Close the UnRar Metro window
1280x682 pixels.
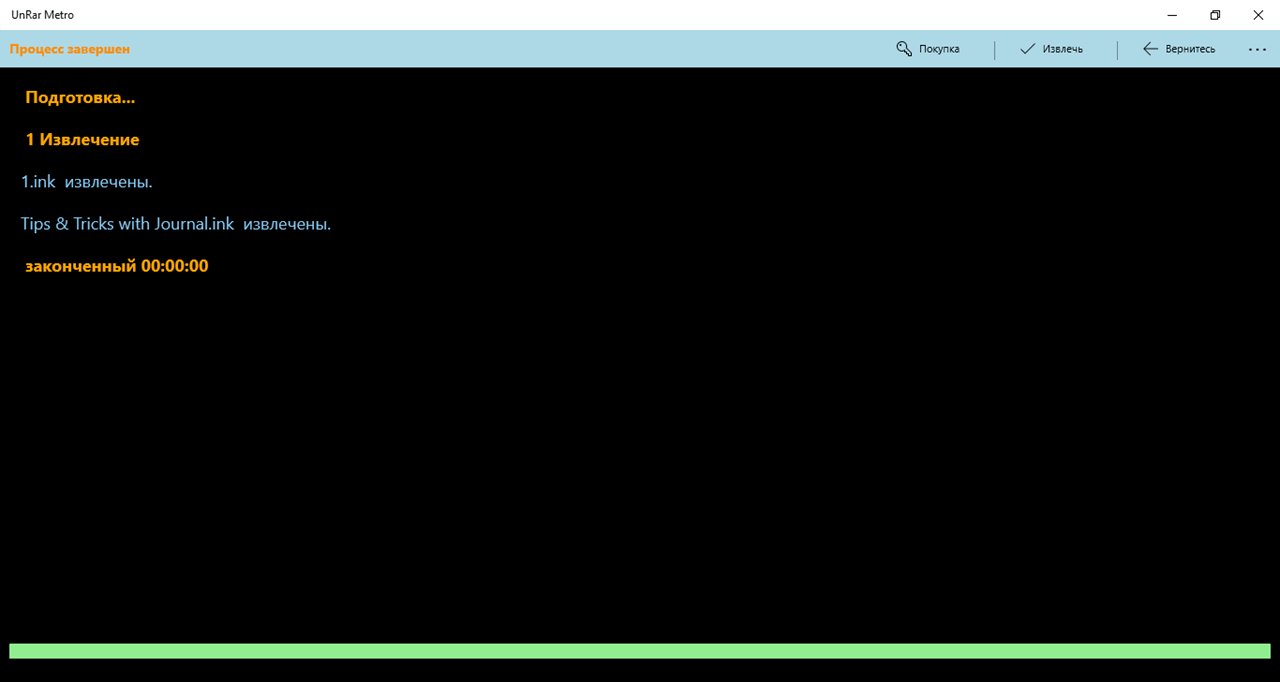[x=1258, y=15]
